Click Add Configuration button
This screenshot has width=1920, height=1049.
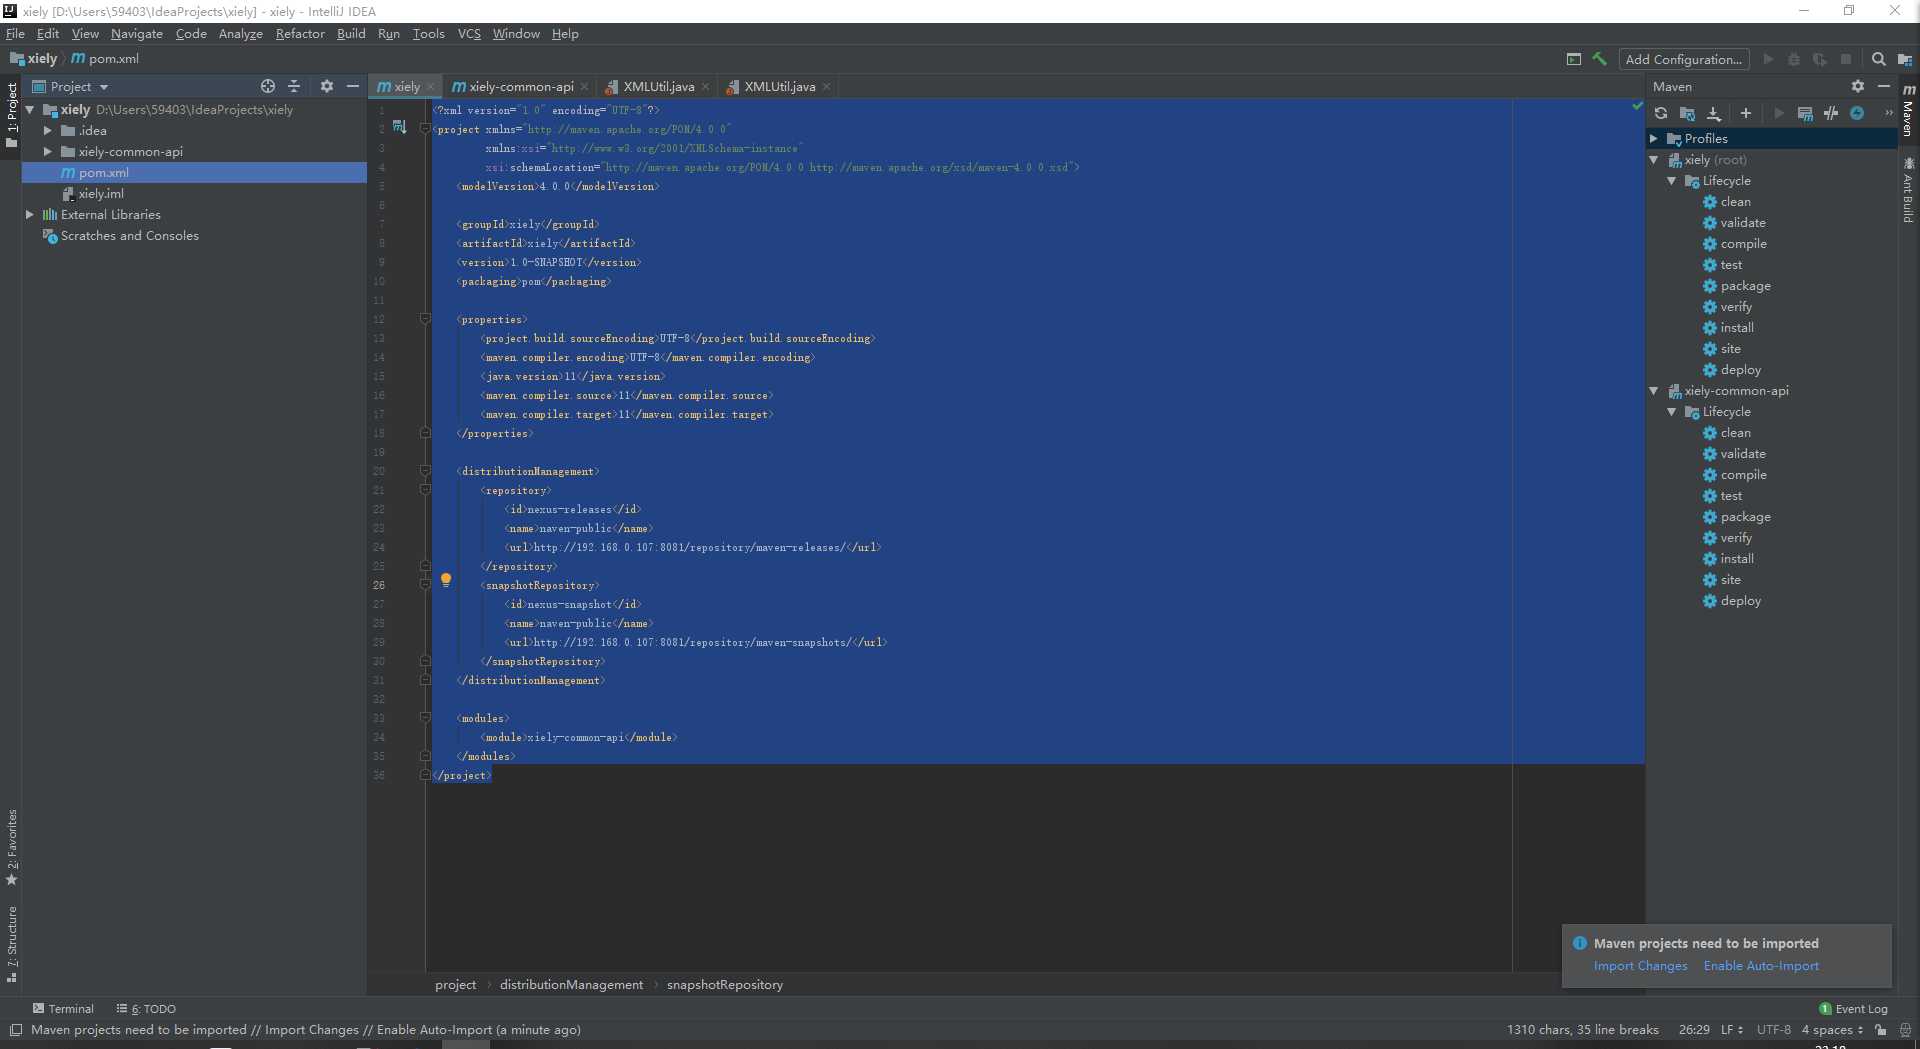(x=1684, y=59)
